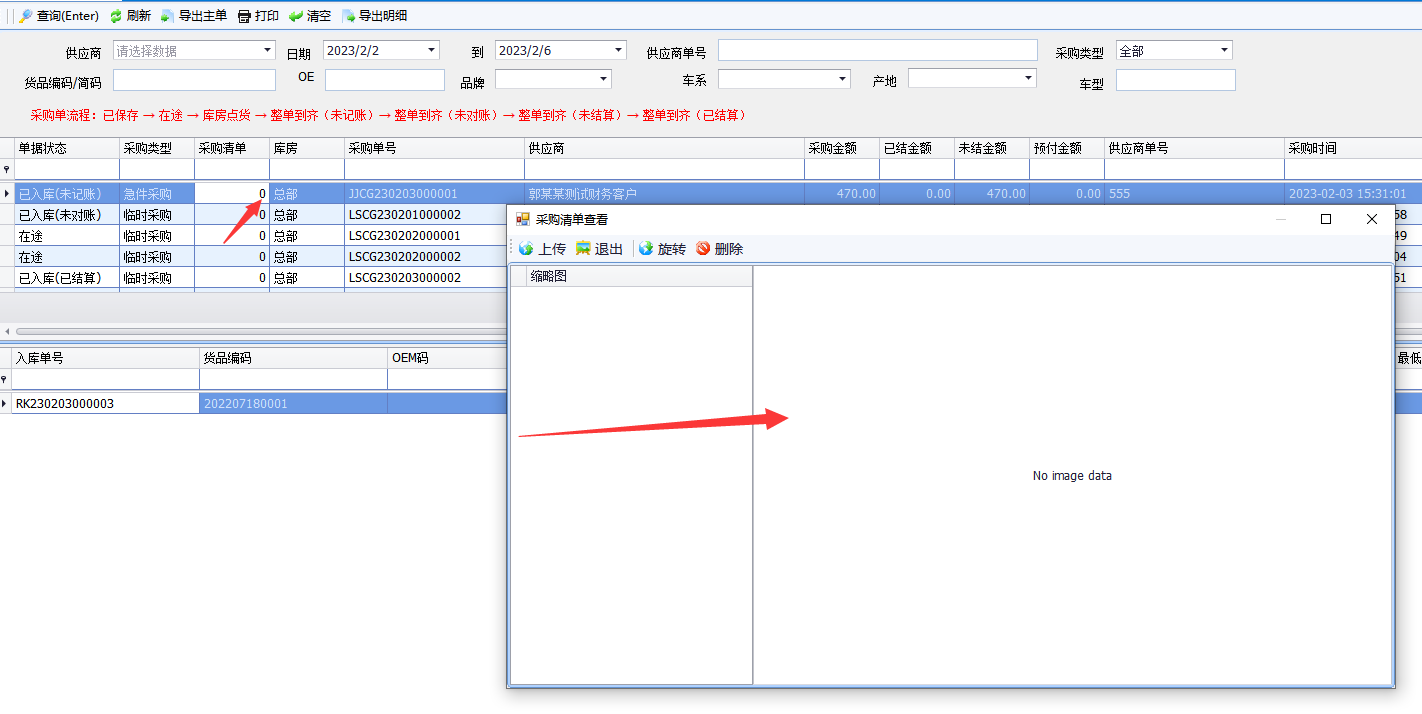Click the 已结金额 column header

[x=917, y=148]
